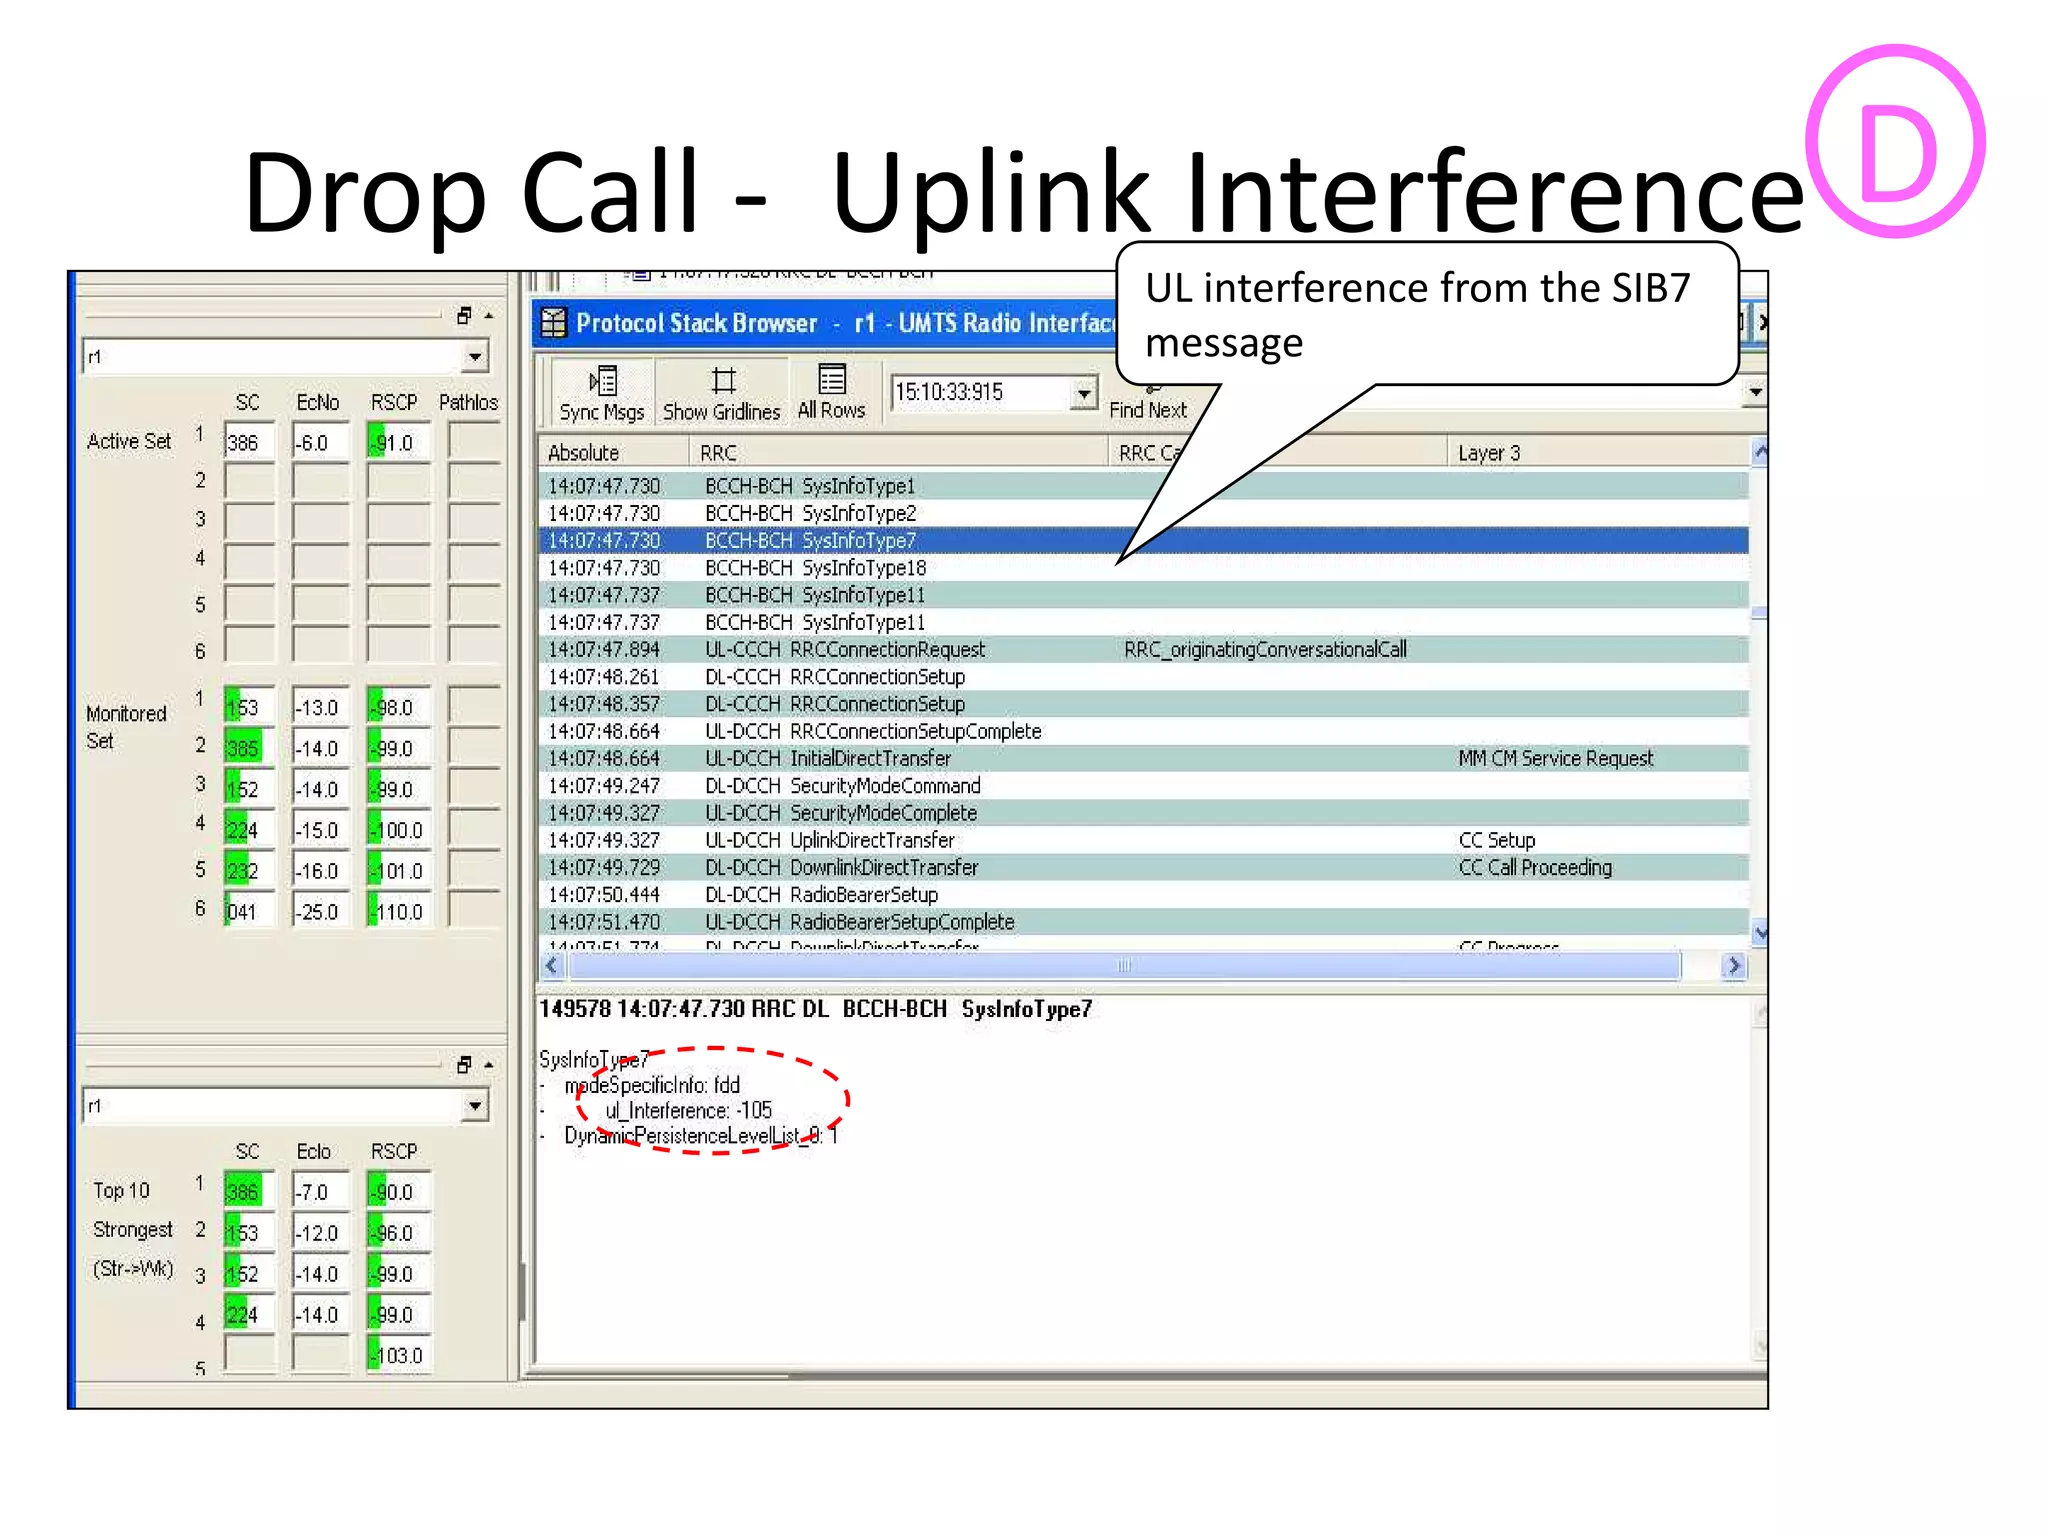
Task: Select the BCCH-BCH SysInfoType2 row
Action: tap(1144, 513)
